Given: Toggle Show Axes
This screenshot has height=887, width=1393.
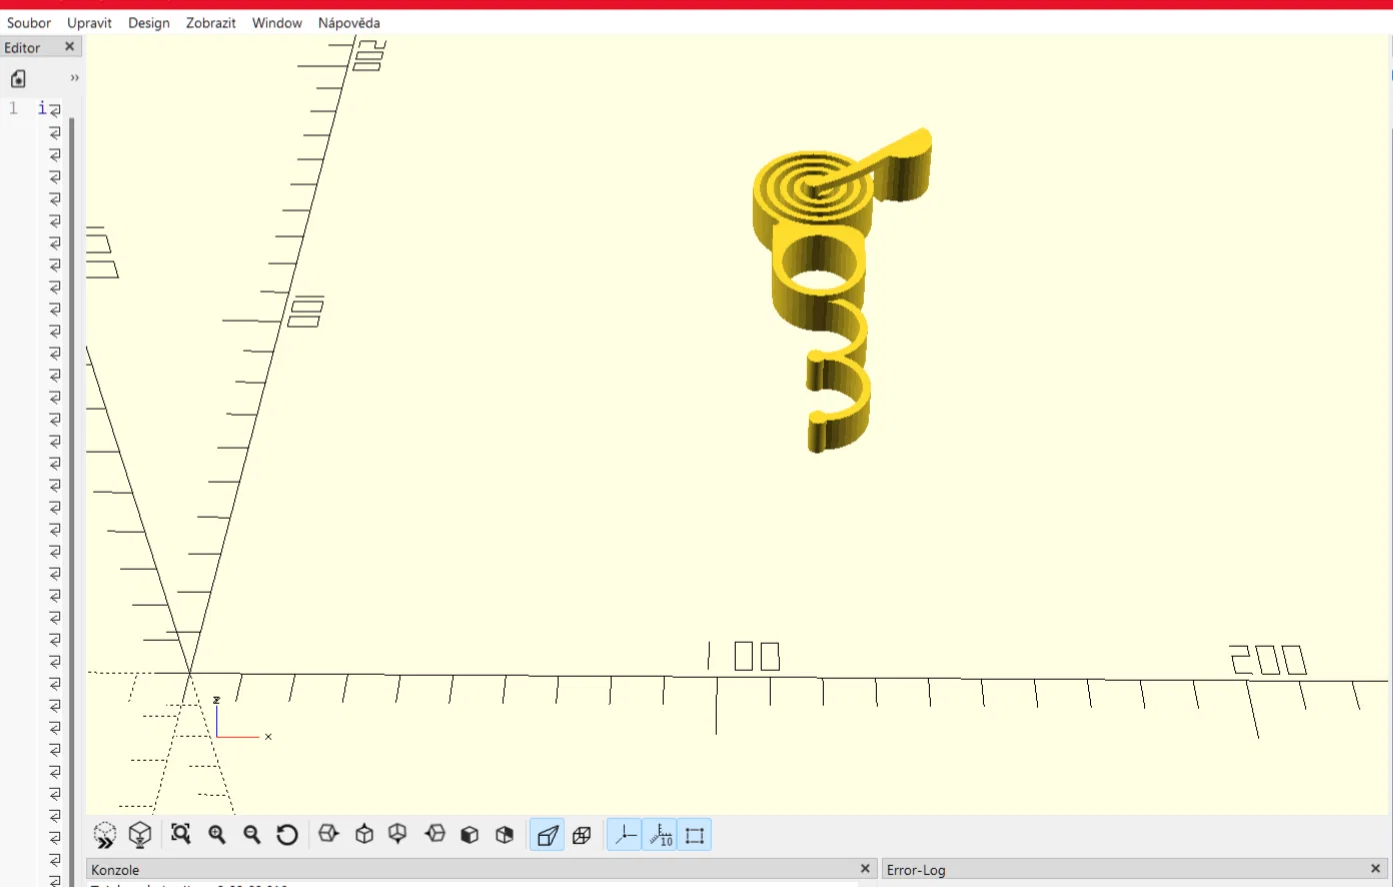Looking at the screenshot, I should coord(624,835).
